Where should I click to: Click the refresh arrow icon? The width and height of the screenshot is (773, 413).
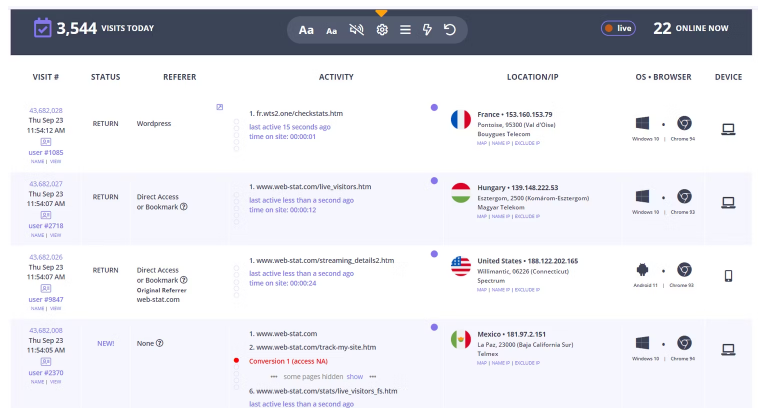click(x=450, y=30)
